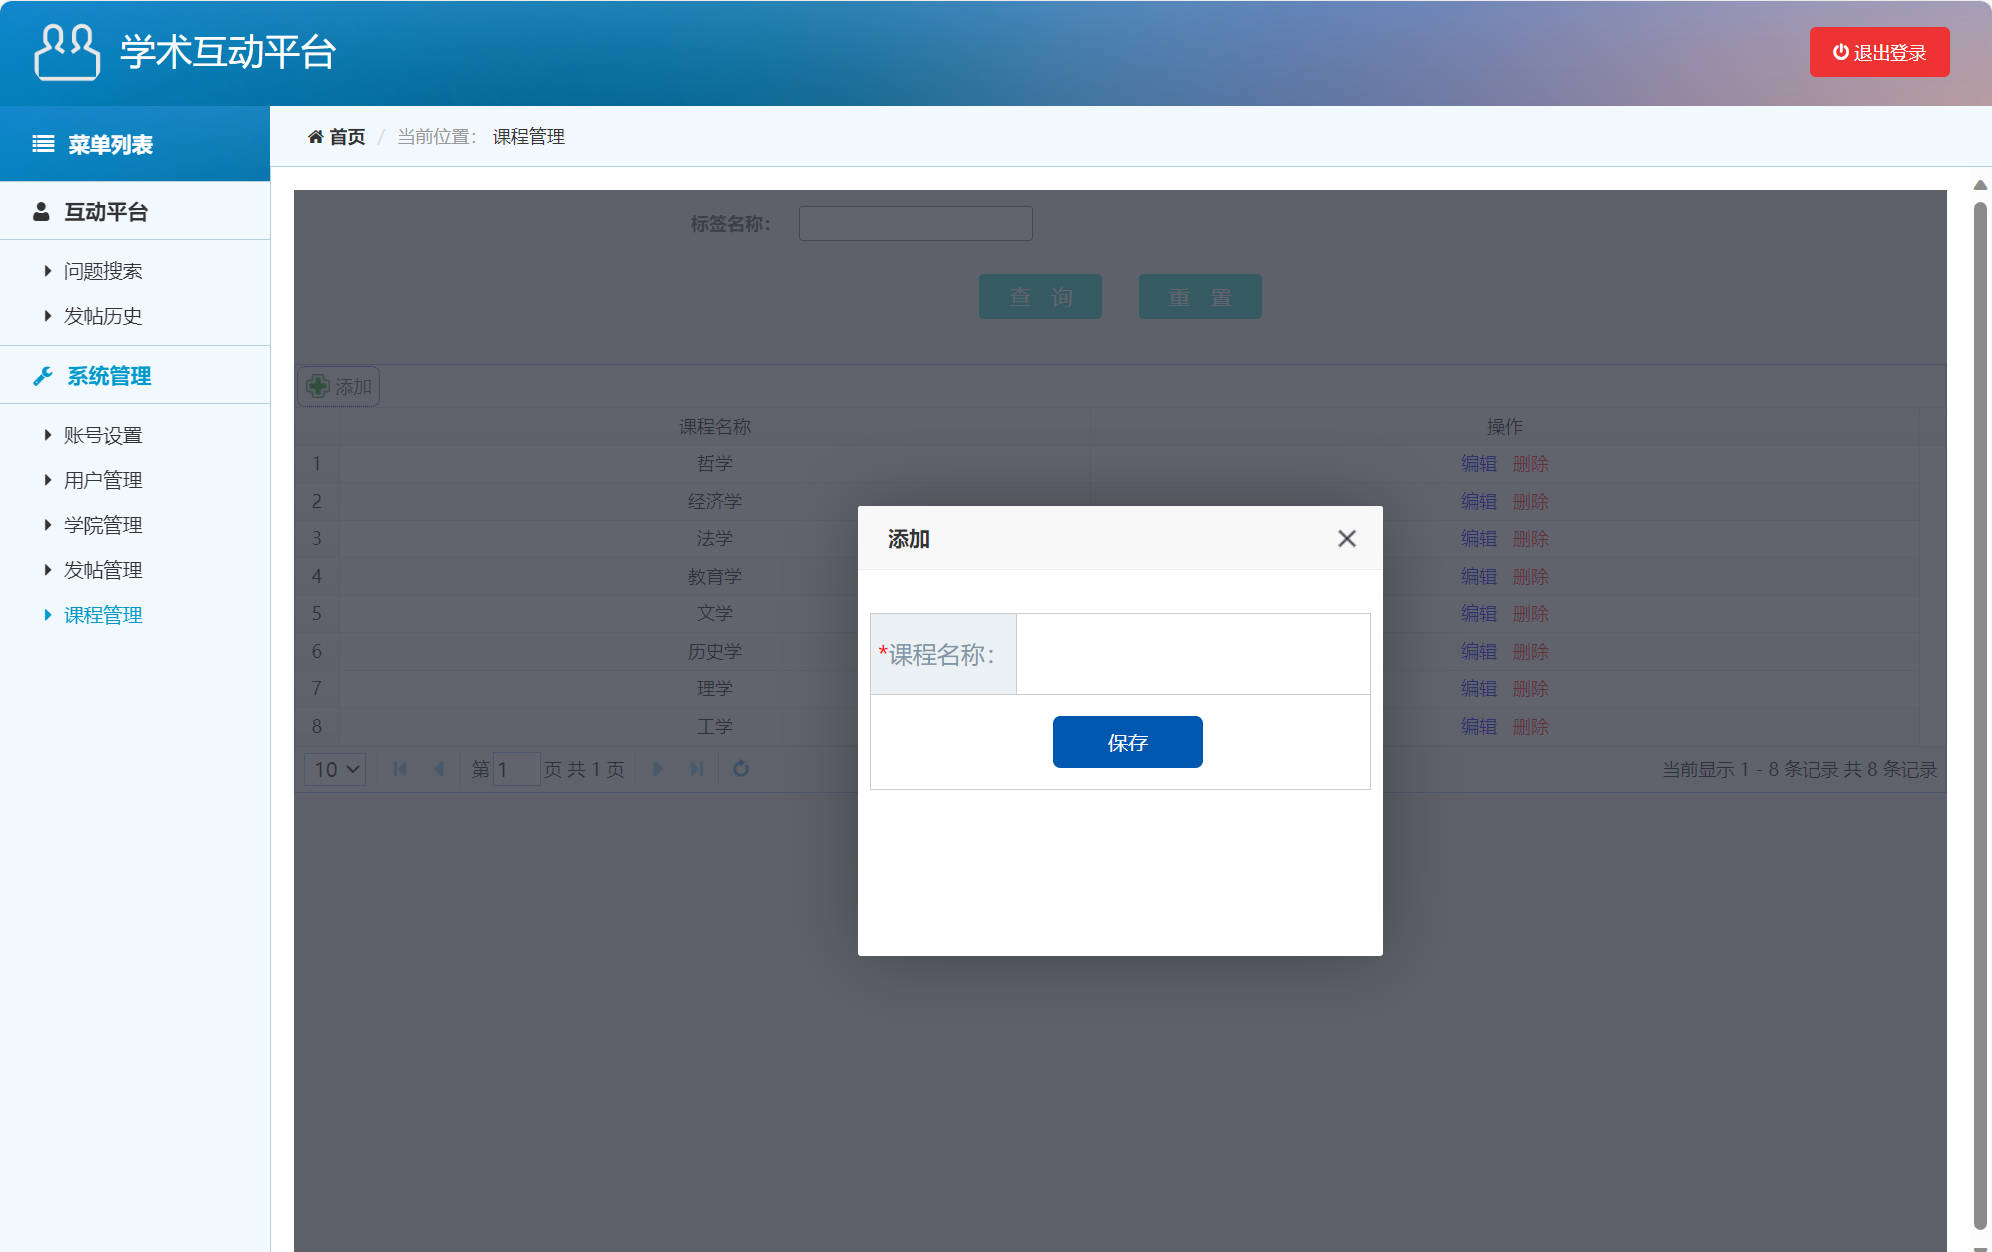Click the 菜单列表 list icon

pos(43,144)
